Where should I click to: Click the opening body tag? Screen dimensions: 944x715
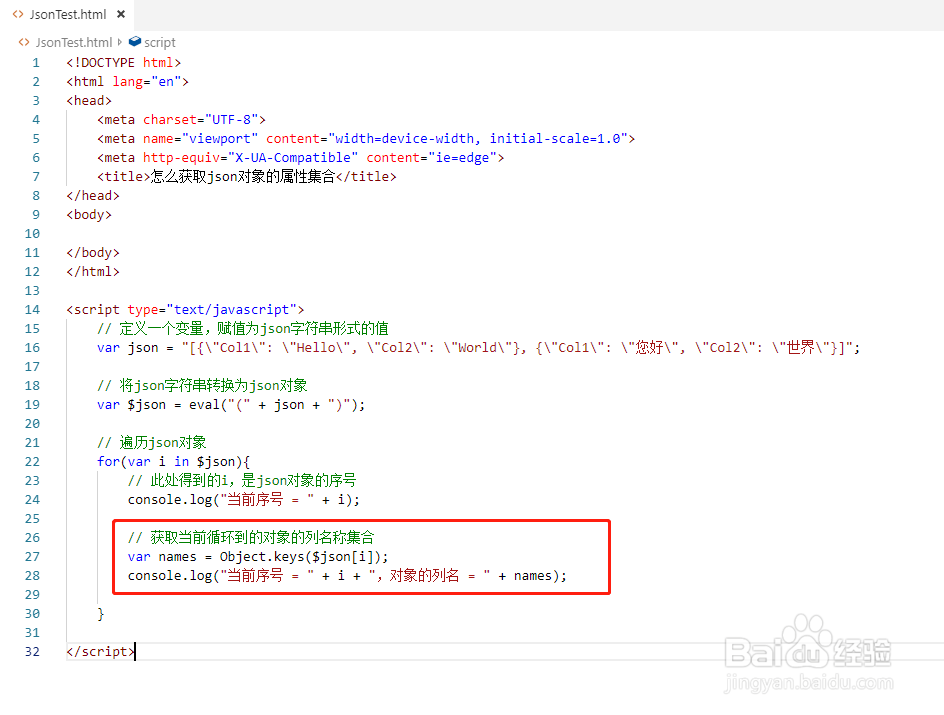[89, 215]
